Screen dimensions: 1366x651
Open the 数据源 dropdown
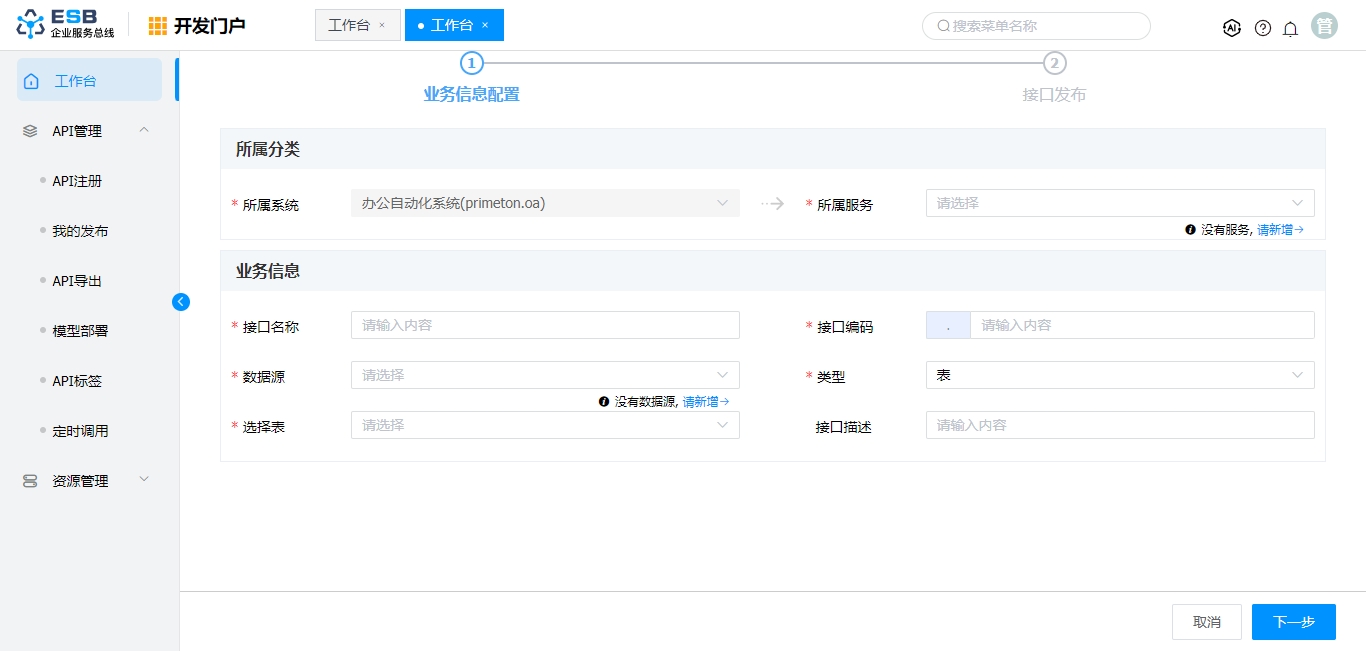coord(545,375)
